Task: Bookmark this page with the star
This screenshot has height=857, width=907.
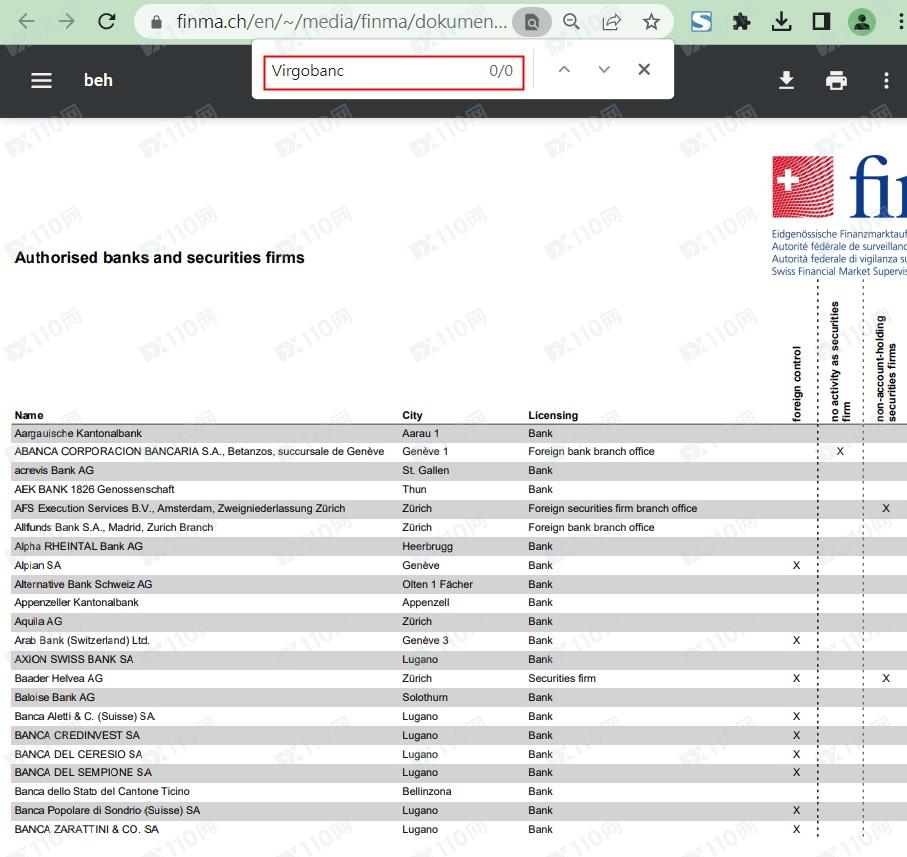Action: (x=651, y=21)
